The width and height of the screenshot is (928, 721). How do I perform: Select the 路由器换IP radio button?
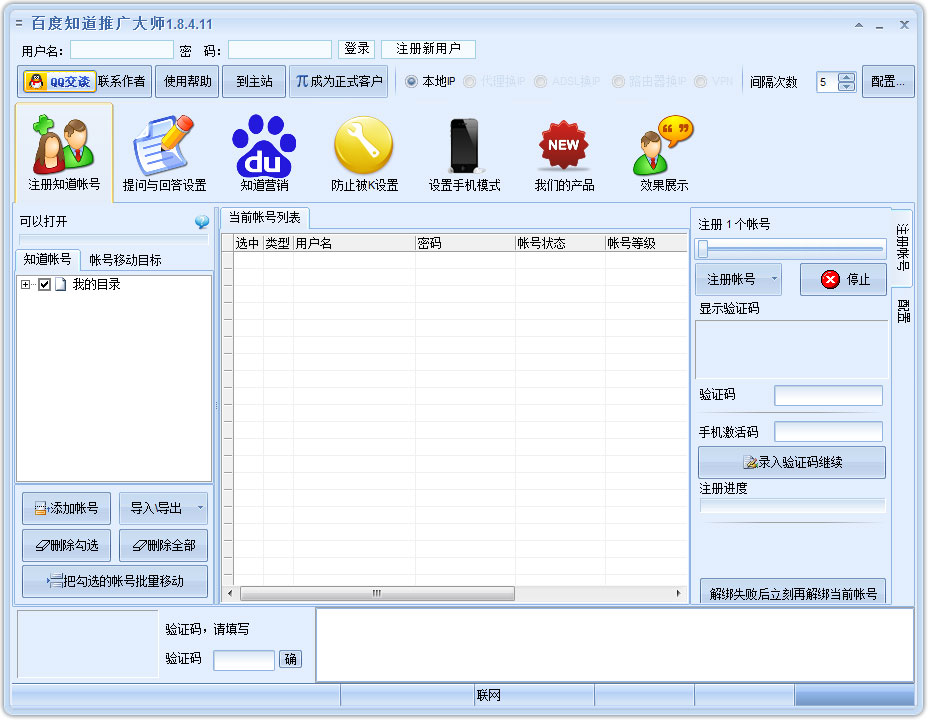point(618,81)
